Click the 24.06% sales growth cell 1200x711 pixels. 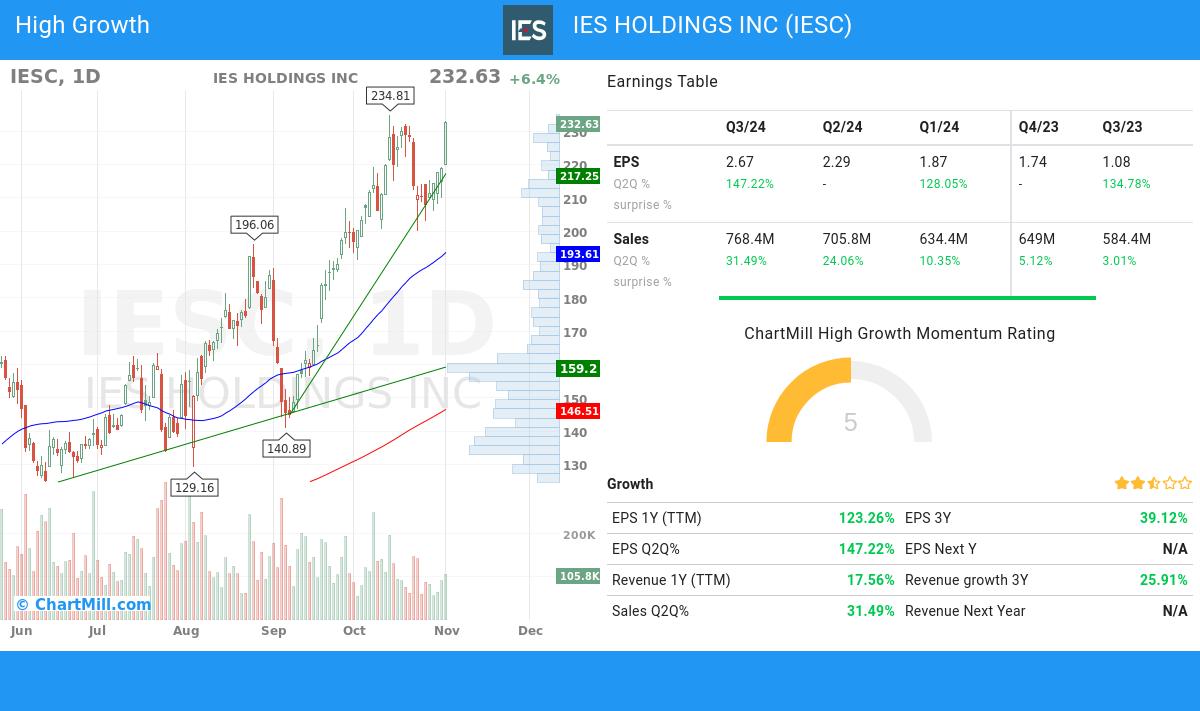(x=843, y=261)
